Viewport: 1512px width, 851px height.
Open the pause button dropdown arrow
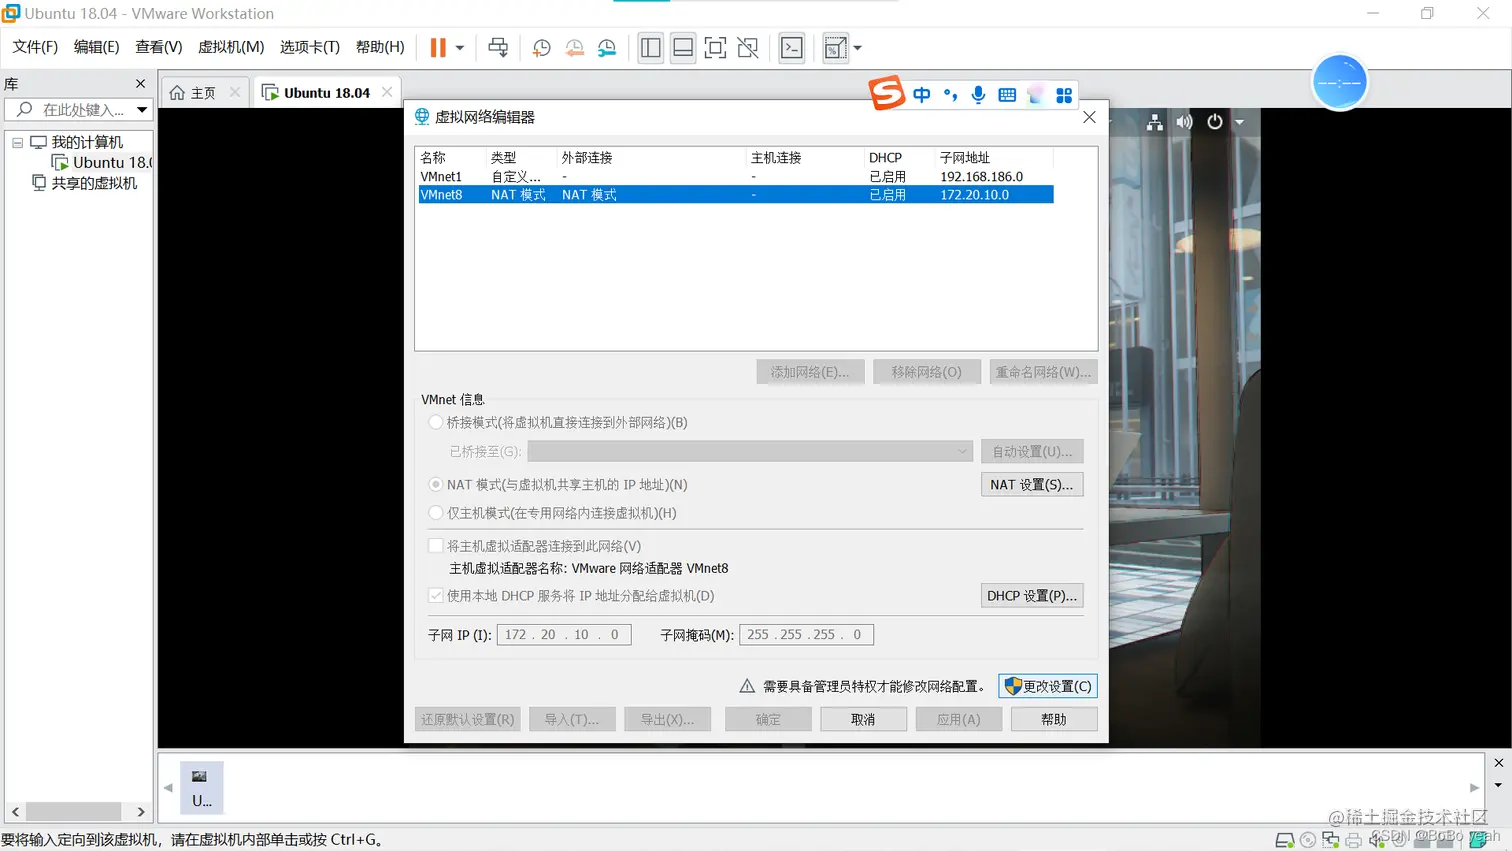point(460,48)
